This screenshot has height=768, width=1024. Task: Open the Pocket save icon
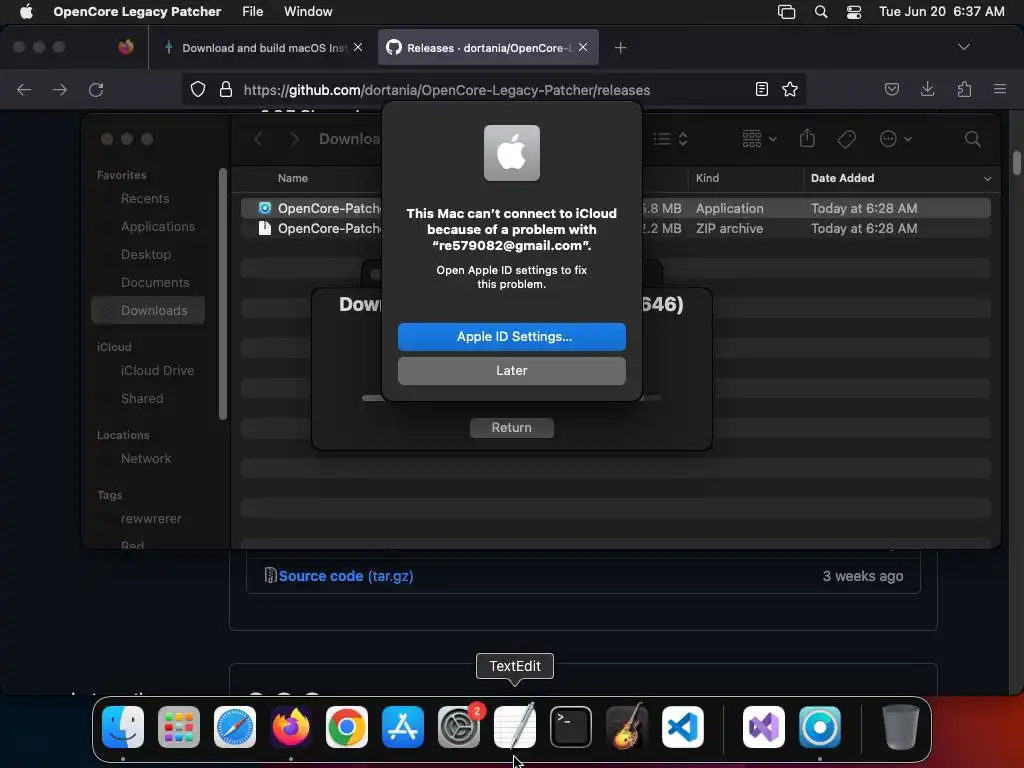(891, 89)
